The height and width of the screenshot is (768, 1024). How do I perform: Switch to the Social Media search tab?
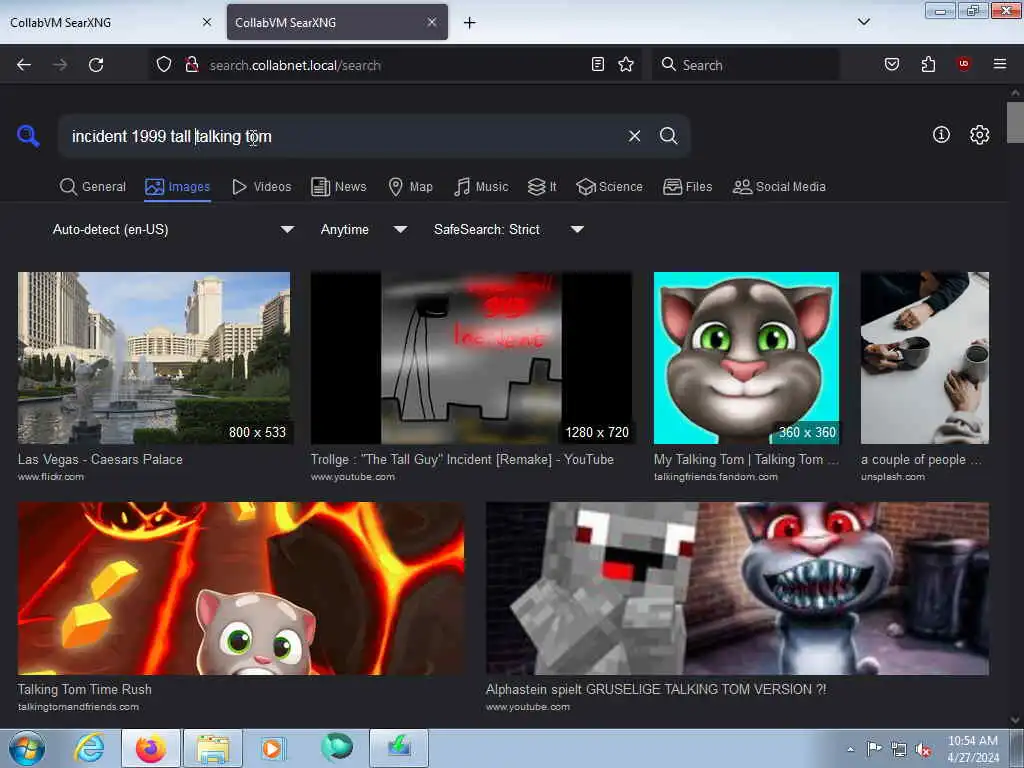(779, 187)
